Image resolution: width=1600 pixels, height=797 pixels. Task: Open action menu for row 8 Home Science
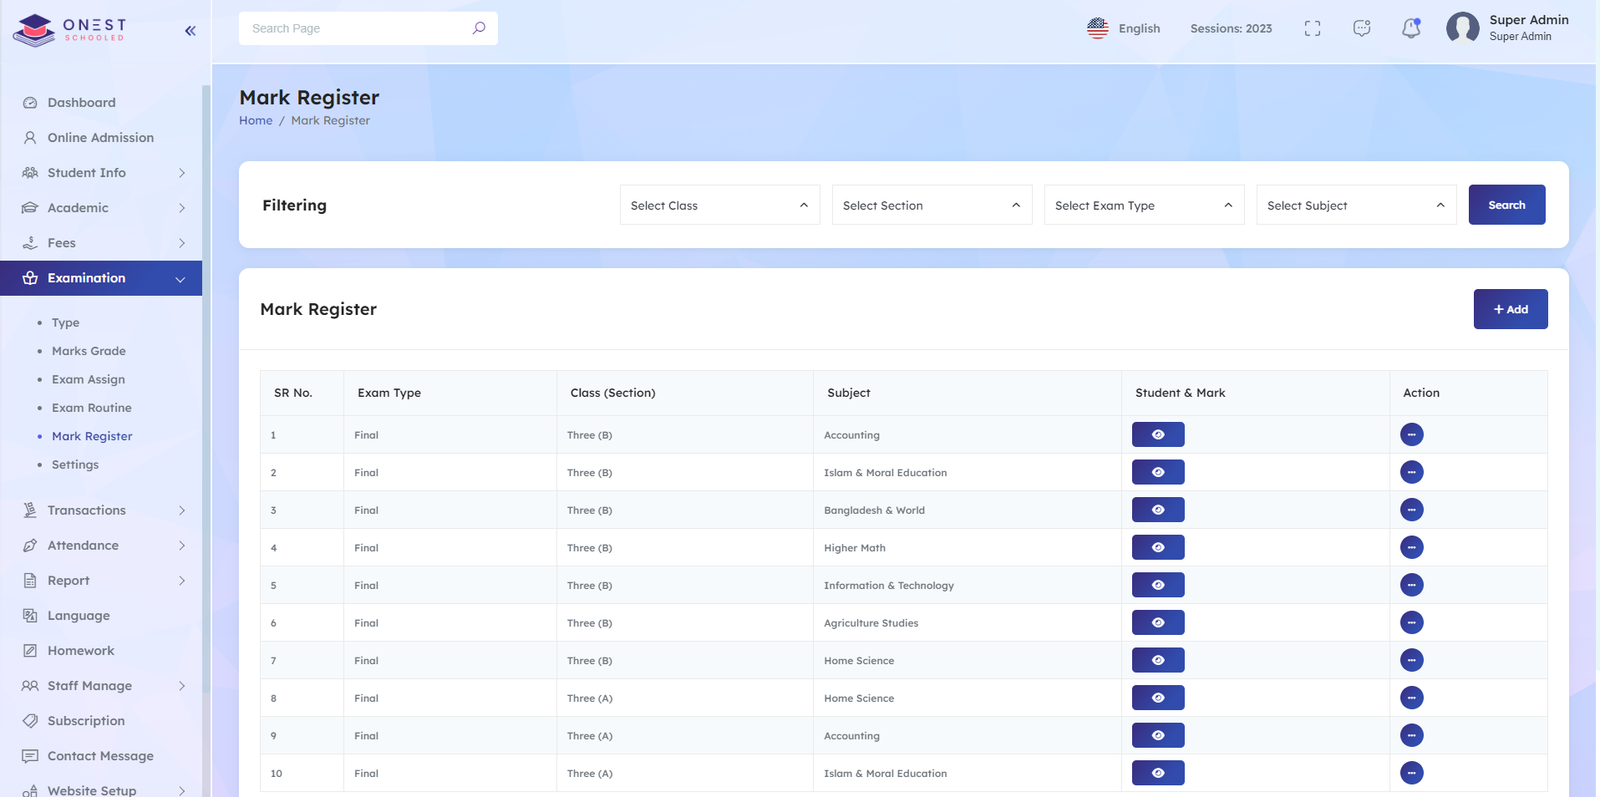1411,698
